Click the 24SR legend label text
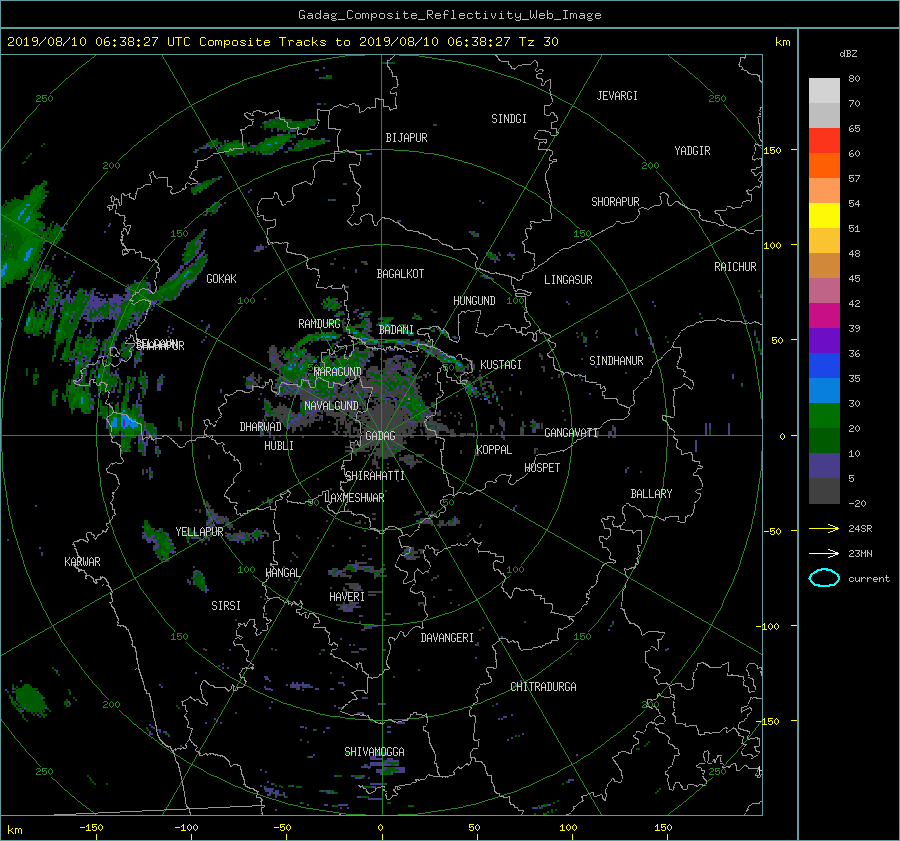Screen dimensions: 900x841 click(x=860, y=529)
